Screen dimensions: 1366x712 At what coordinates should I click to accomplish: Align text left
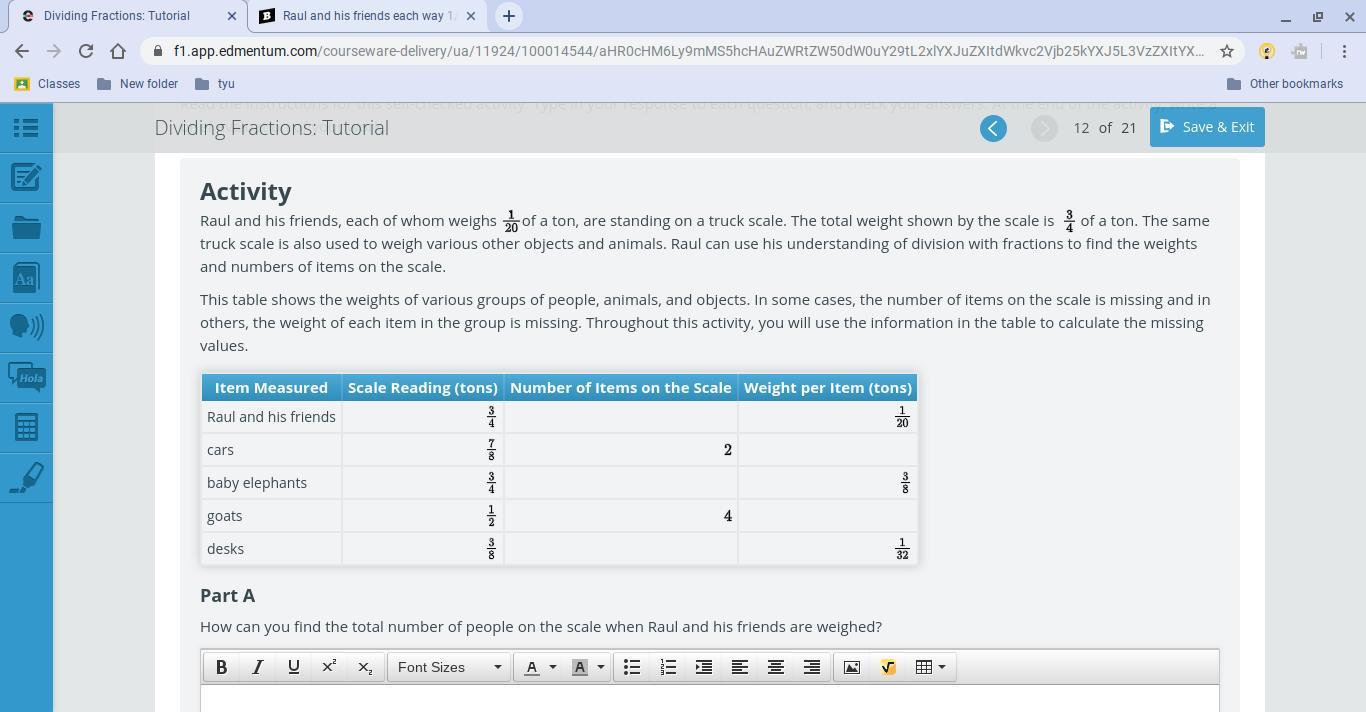(740, 667)
